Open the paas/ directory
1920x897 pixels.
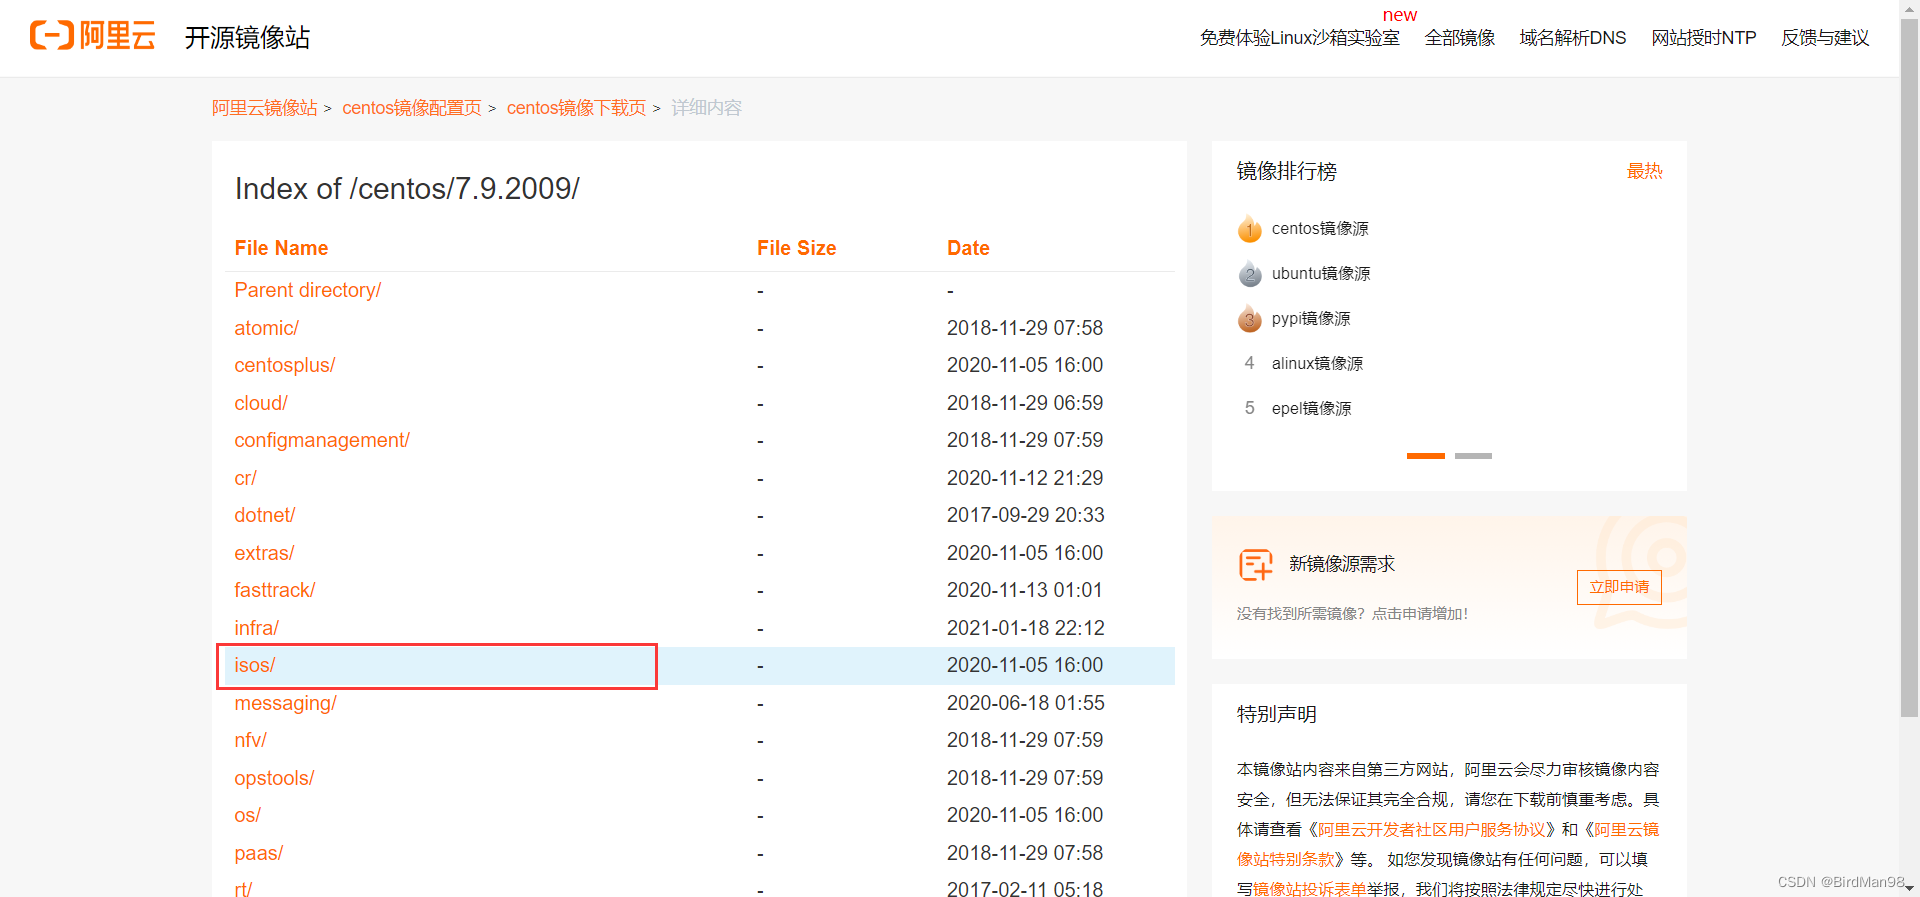click(258, 853)
